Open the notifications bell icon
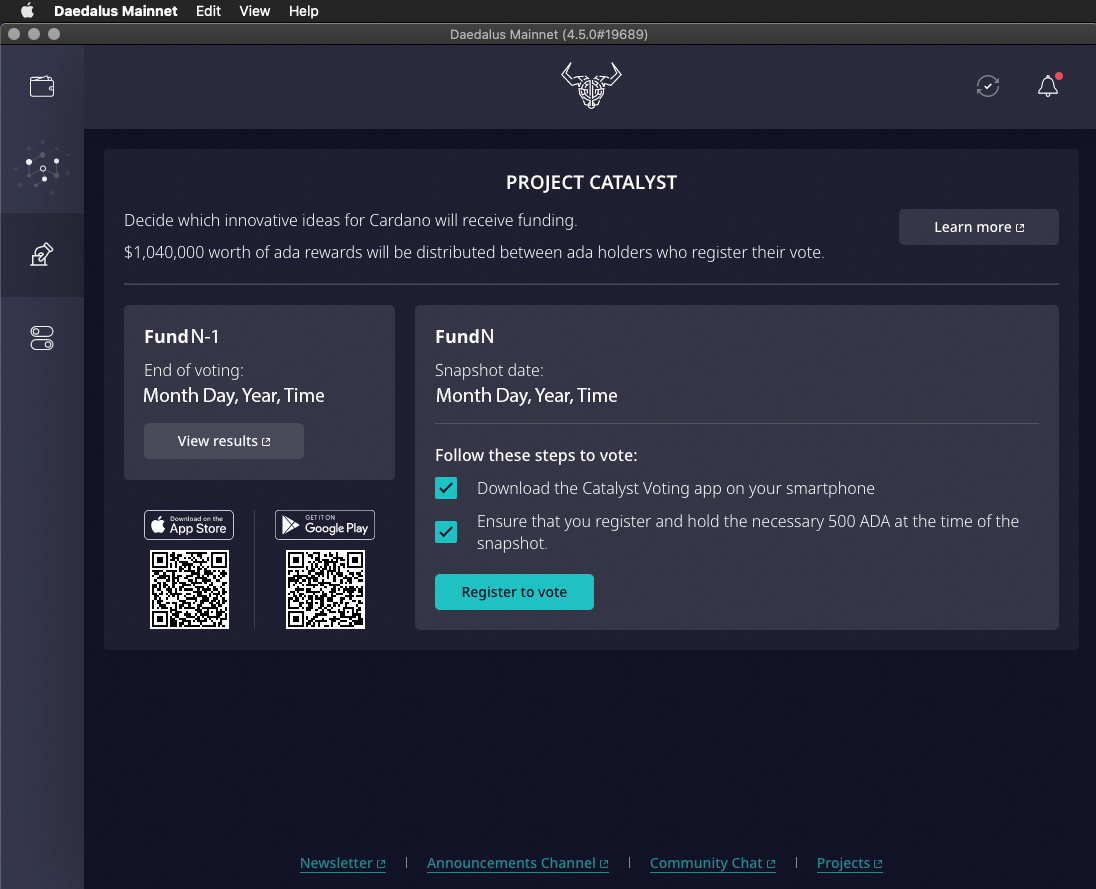Viewport: 1096px width, 889px height. (1048, 86)
